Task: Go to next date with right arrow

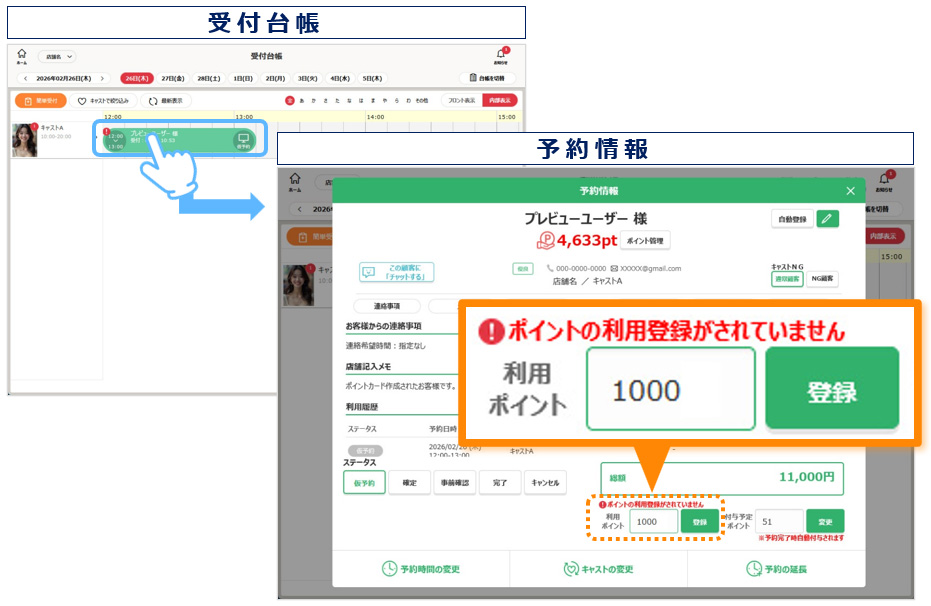Action: pyautogui.click(x=101, y=78)
